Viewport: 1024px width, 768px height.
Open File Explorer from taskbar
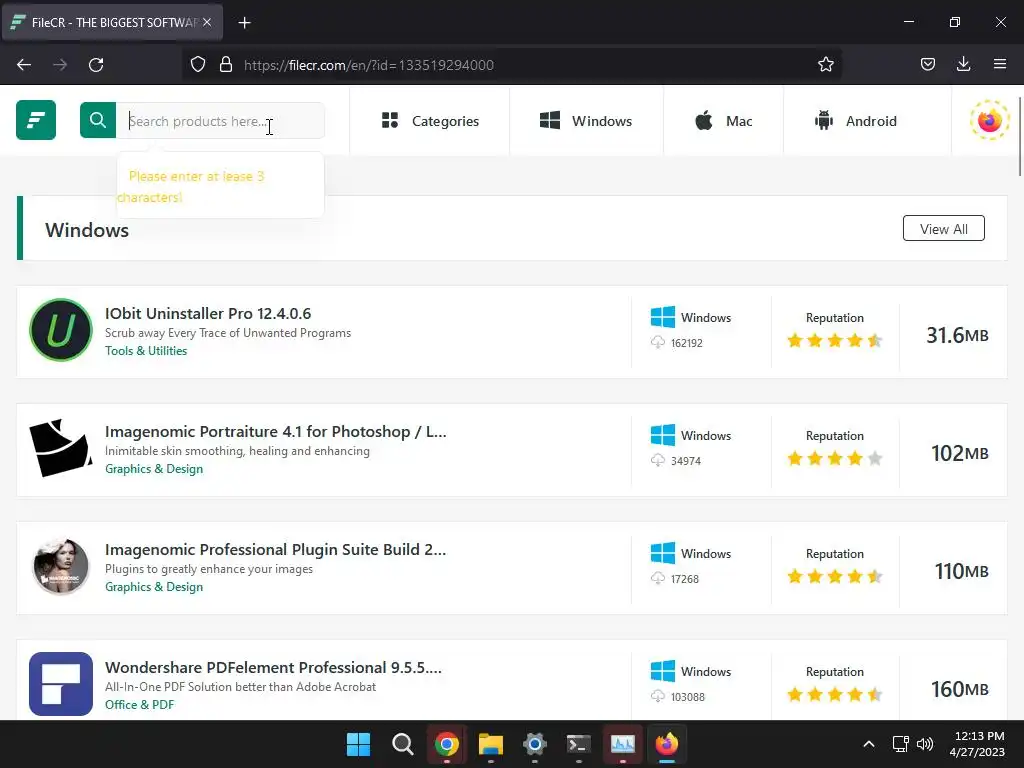point(490,744)
